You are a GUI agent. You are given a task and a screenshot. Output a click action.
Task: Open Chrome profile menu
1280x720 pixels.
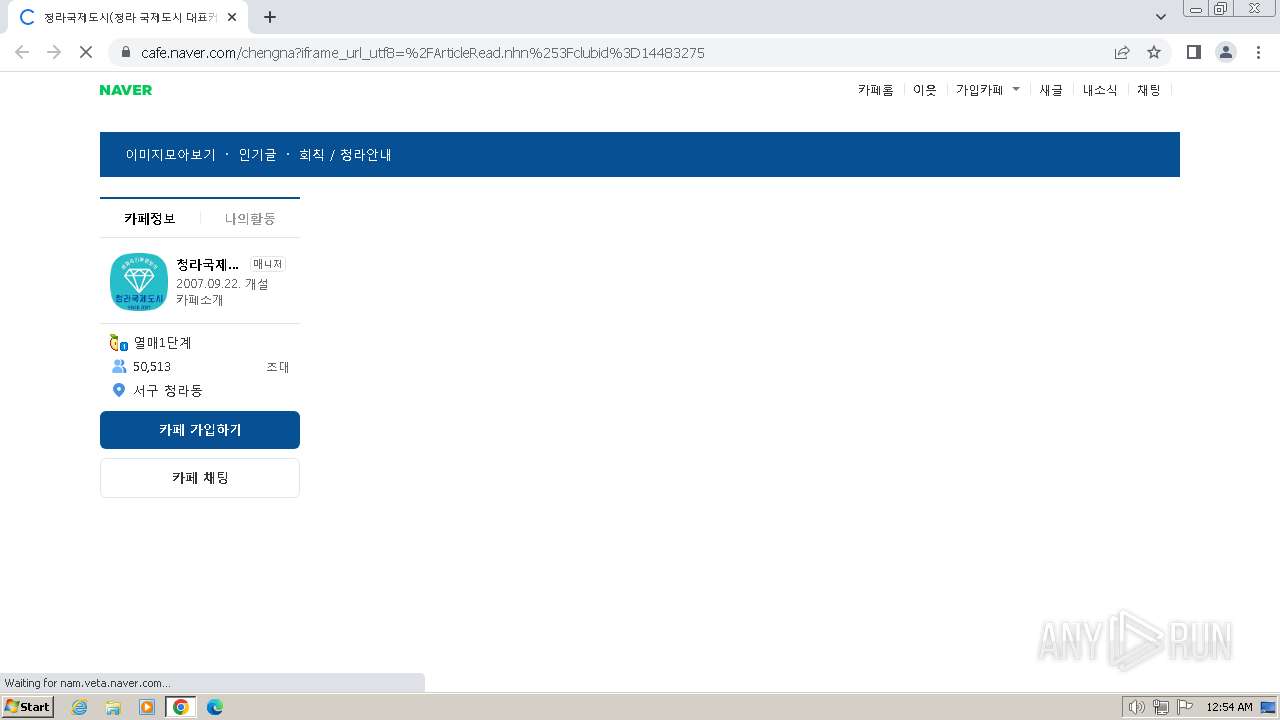click(1225, 52)
